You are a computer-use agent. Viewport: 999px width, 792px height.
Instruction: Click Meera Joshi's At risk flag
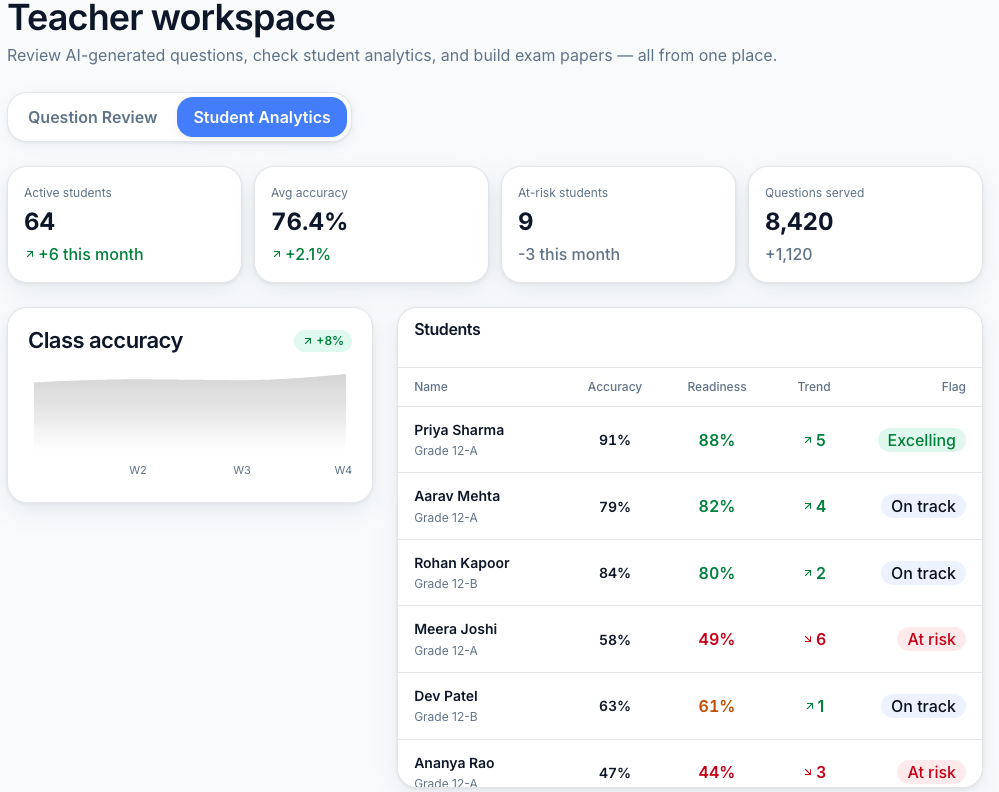click(931, 639)
